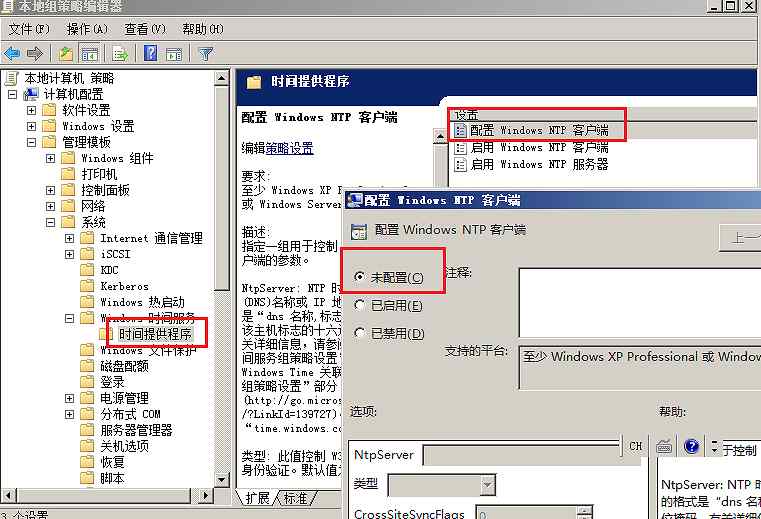This screenshot has height=519, width=761.
Task: Open the 查看(V) menu
Action: pos(145,29)
